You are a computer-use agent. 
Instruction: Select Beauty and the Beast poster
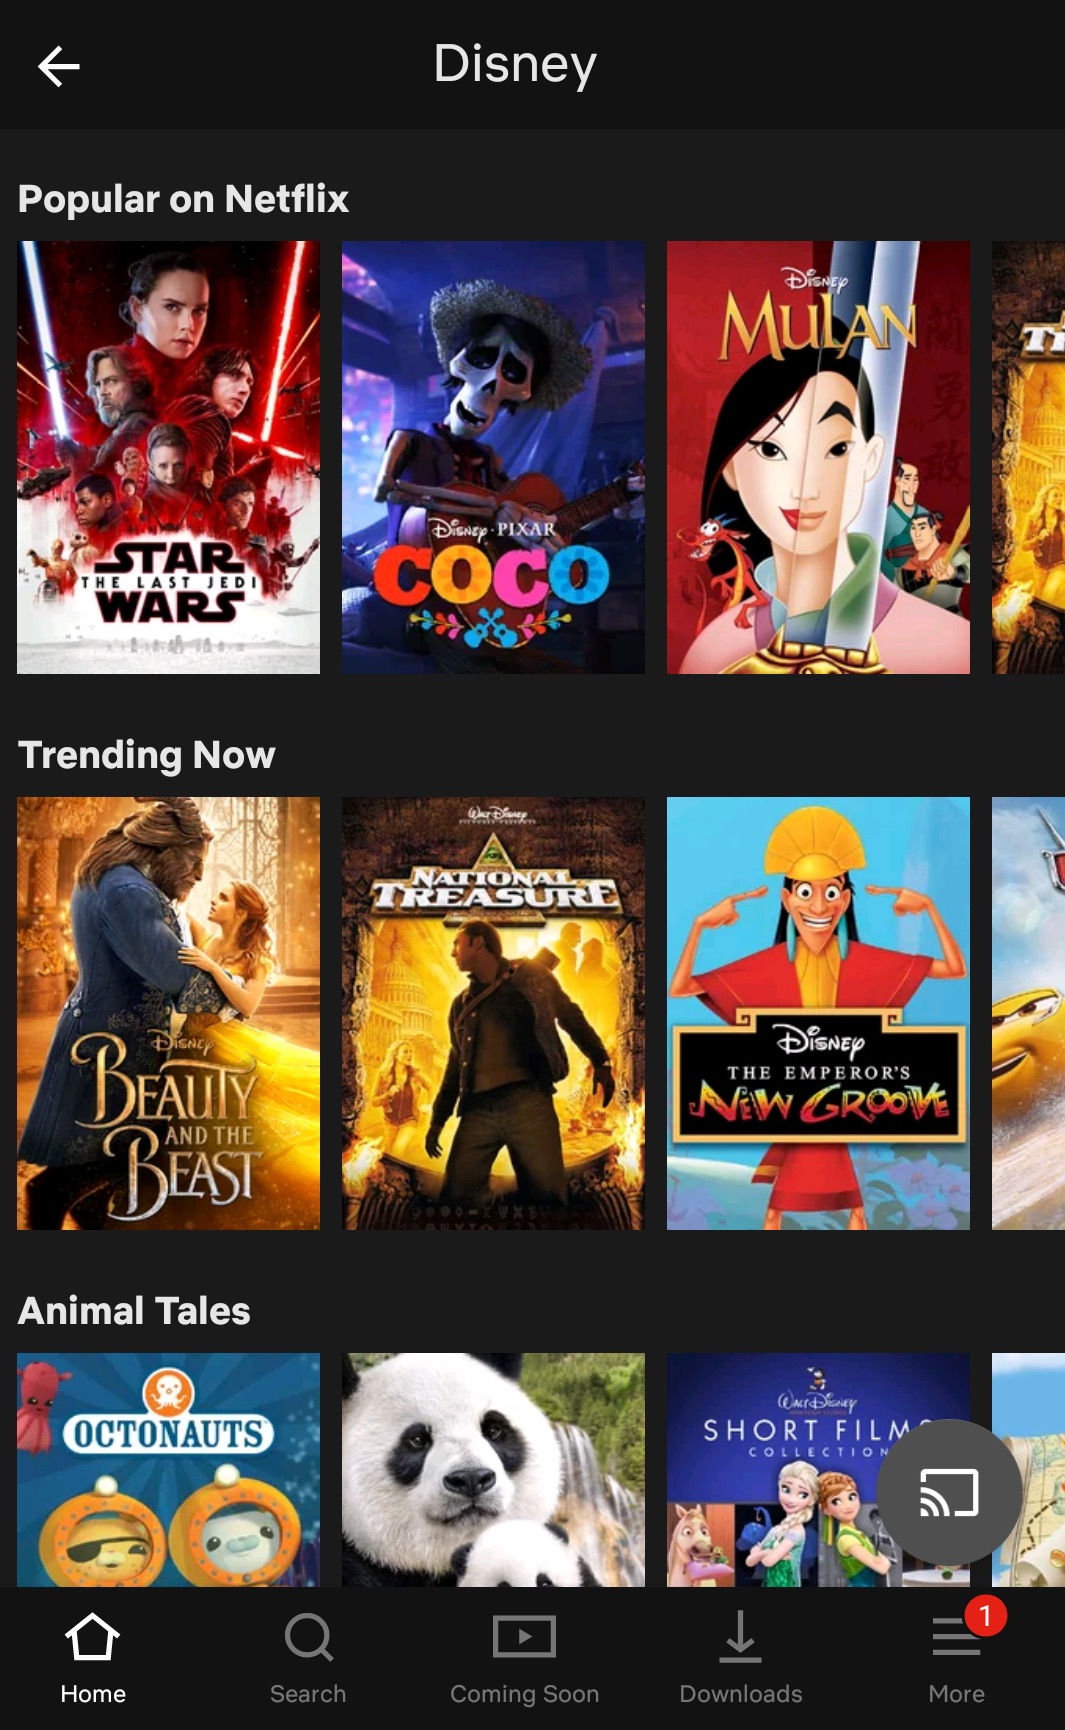click(168, 1013)
